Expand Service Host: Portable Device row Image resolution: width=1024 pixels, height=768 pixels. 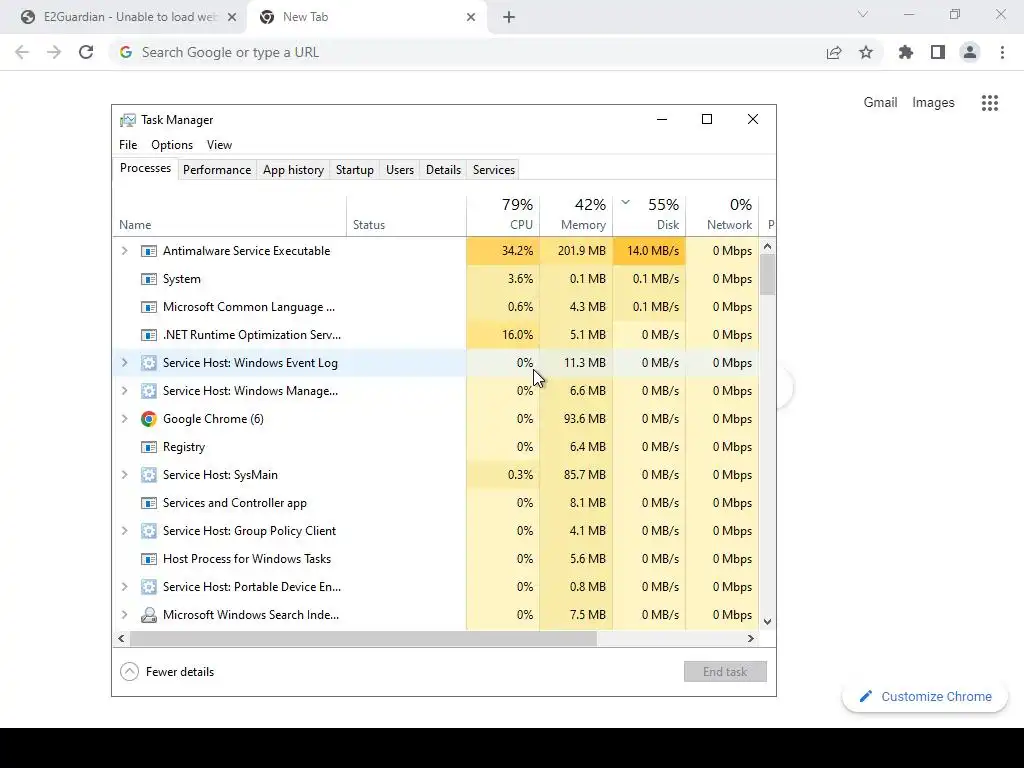click(x=124, y=587)
